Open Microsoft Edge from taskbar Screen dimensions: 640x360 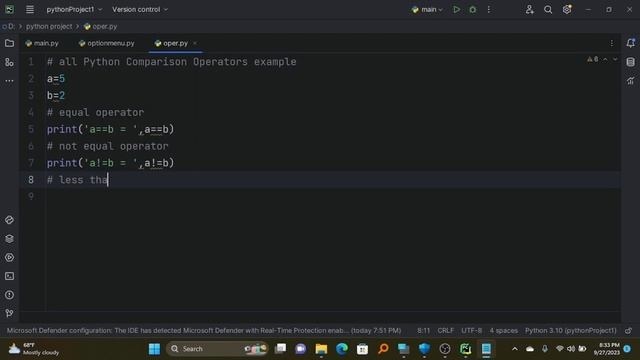(342, 349)
